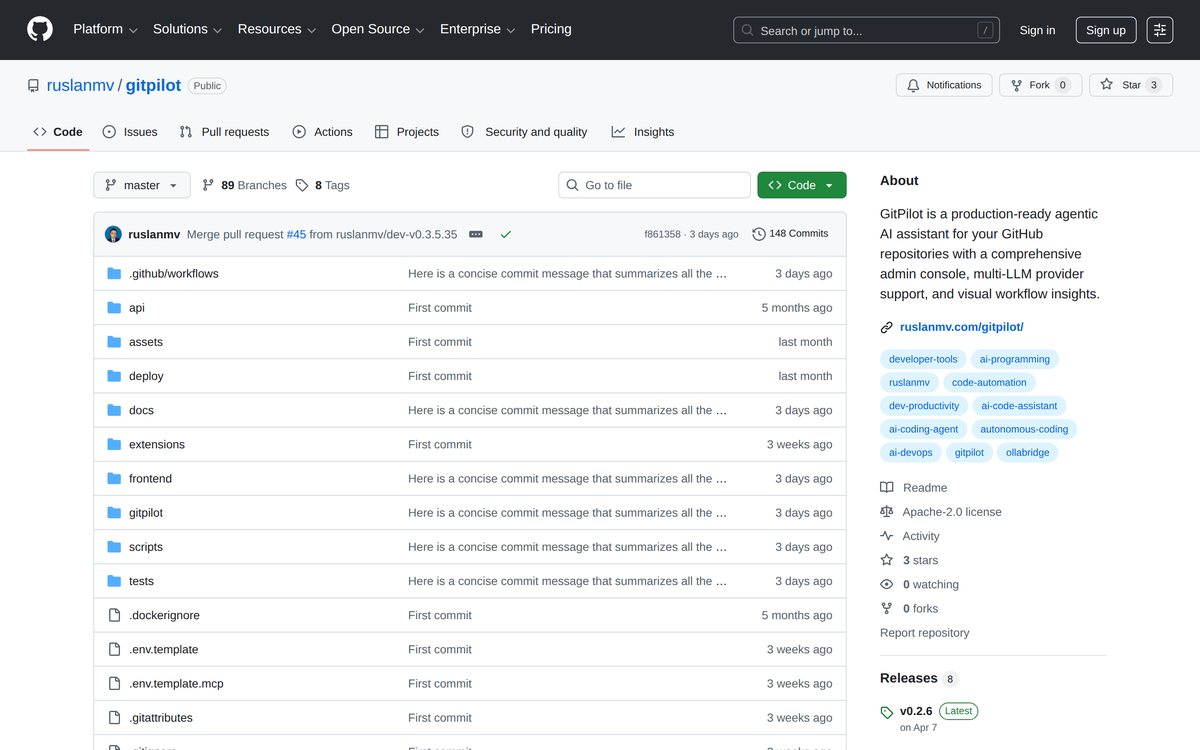Click the command palette icon beside Sign up
The width and height of the screenshot is (1200, 750).
[x=1160, y=30]
